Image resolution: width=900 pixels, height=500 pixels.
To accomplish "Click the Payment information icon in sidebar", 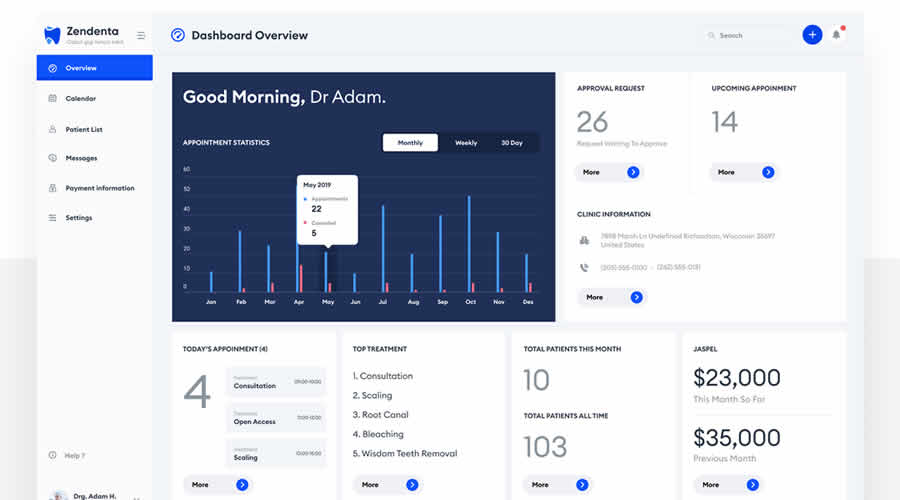I will (53, 188).
